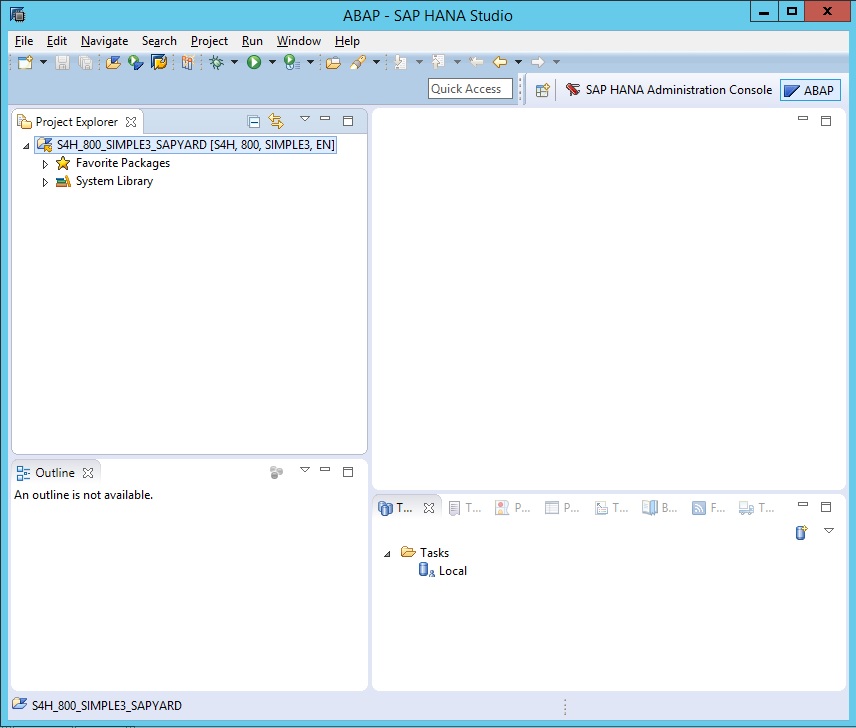Click the Forward navigation arrow
Screen dimensions: 856x728
coord(538,62)
